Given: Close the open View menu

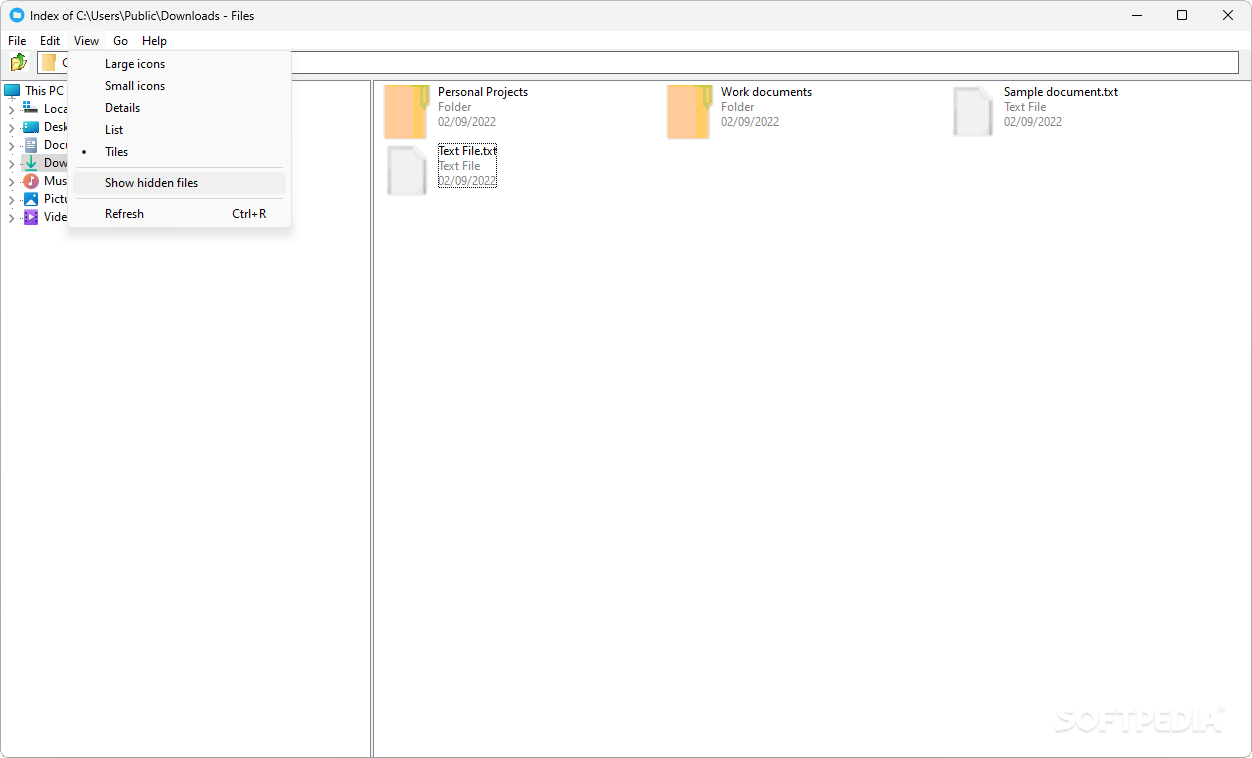Looking at the screenshot, I should click(x=86, y=41).
